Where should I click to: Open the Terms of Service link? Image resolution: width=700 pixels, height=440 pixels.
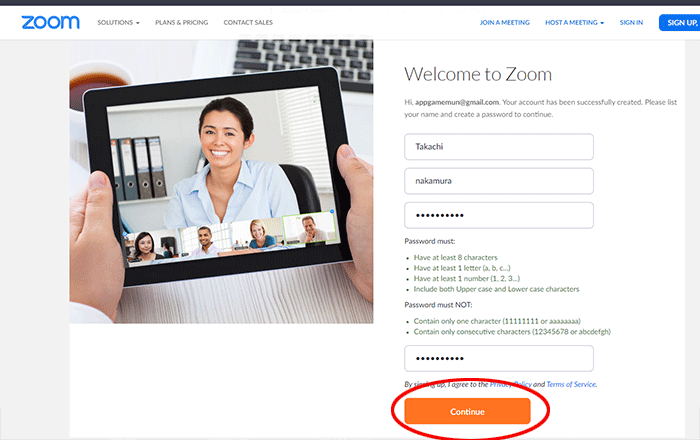coord(571,384)
